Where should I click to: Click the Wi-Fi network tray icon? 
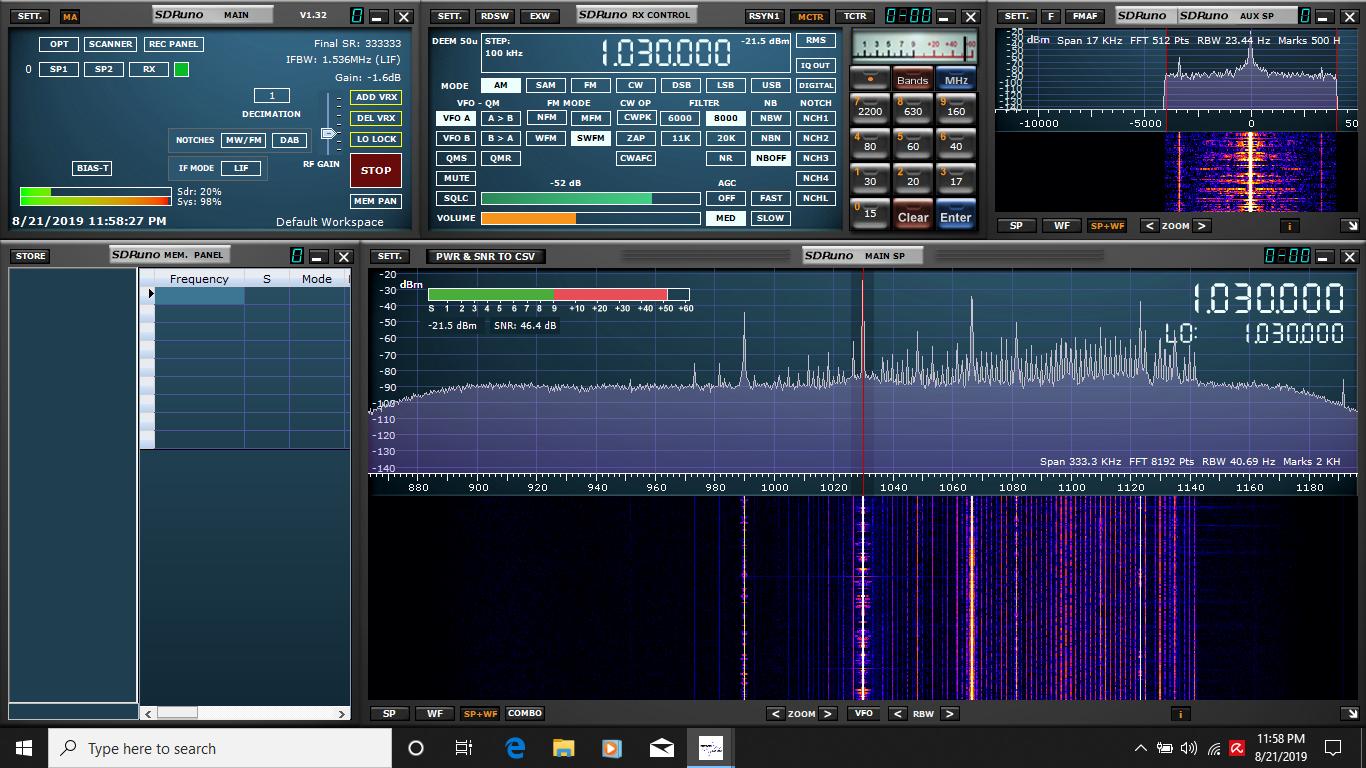click(x=1213, y=748)
